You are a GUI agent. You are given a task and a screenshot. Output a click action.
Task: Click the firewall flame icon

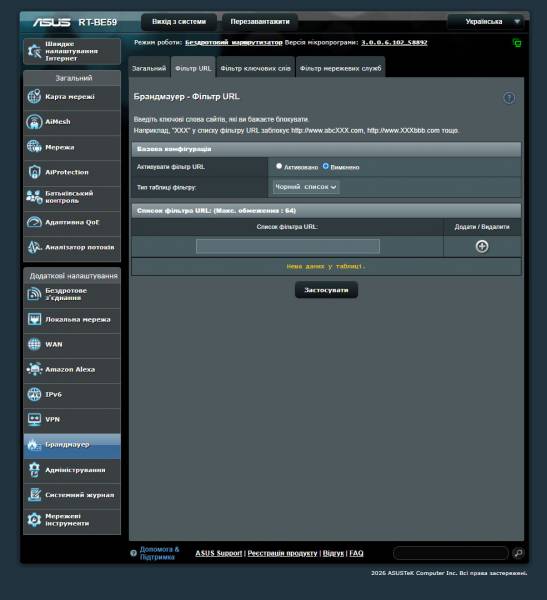coord(34,445)
